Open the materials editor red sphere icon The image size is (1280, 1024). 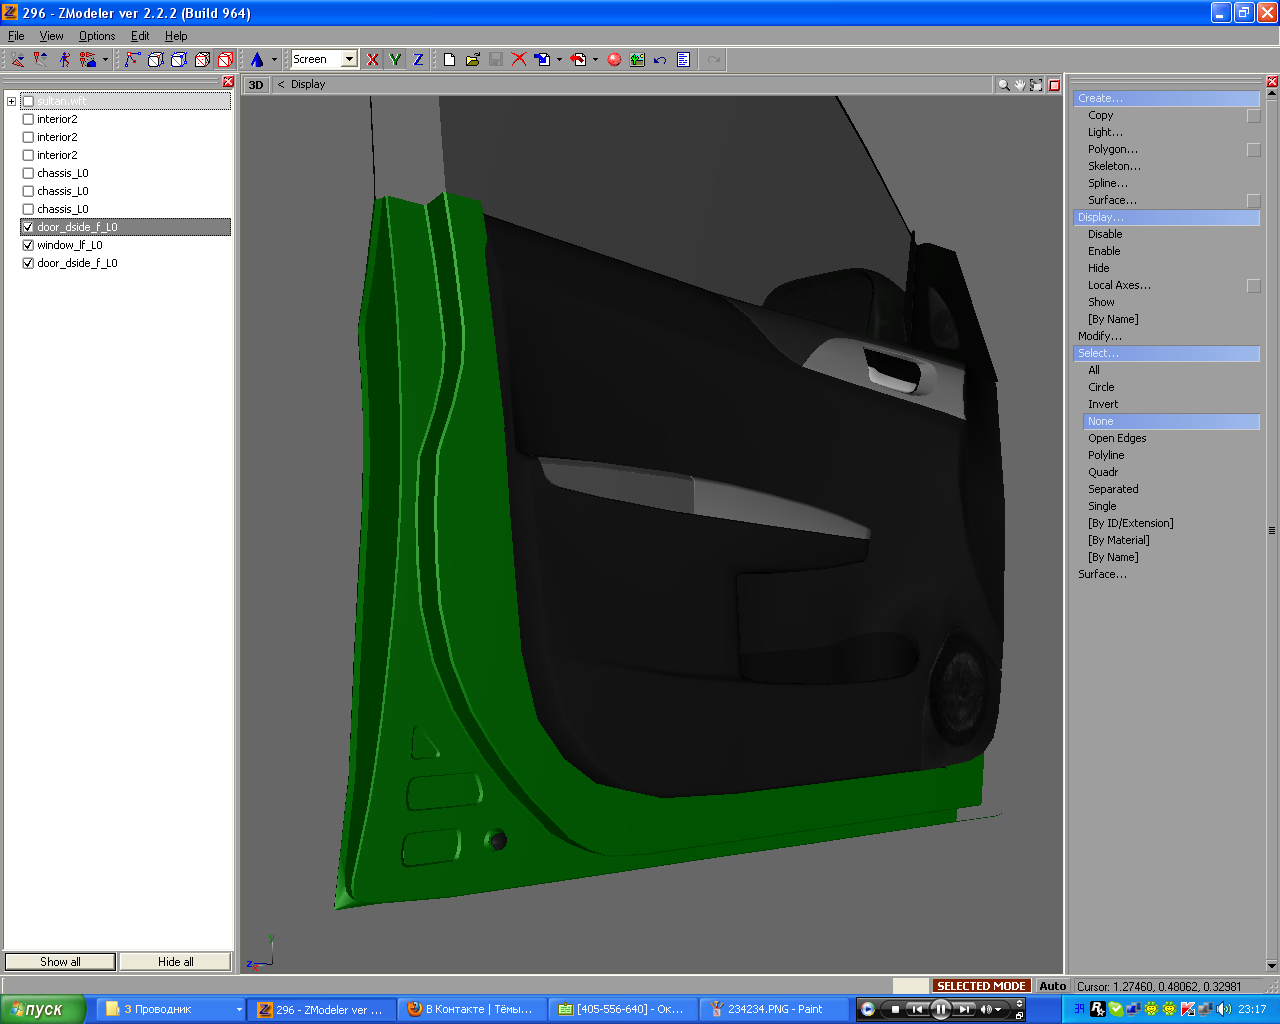pyautogui.click(x=614, y=60)
